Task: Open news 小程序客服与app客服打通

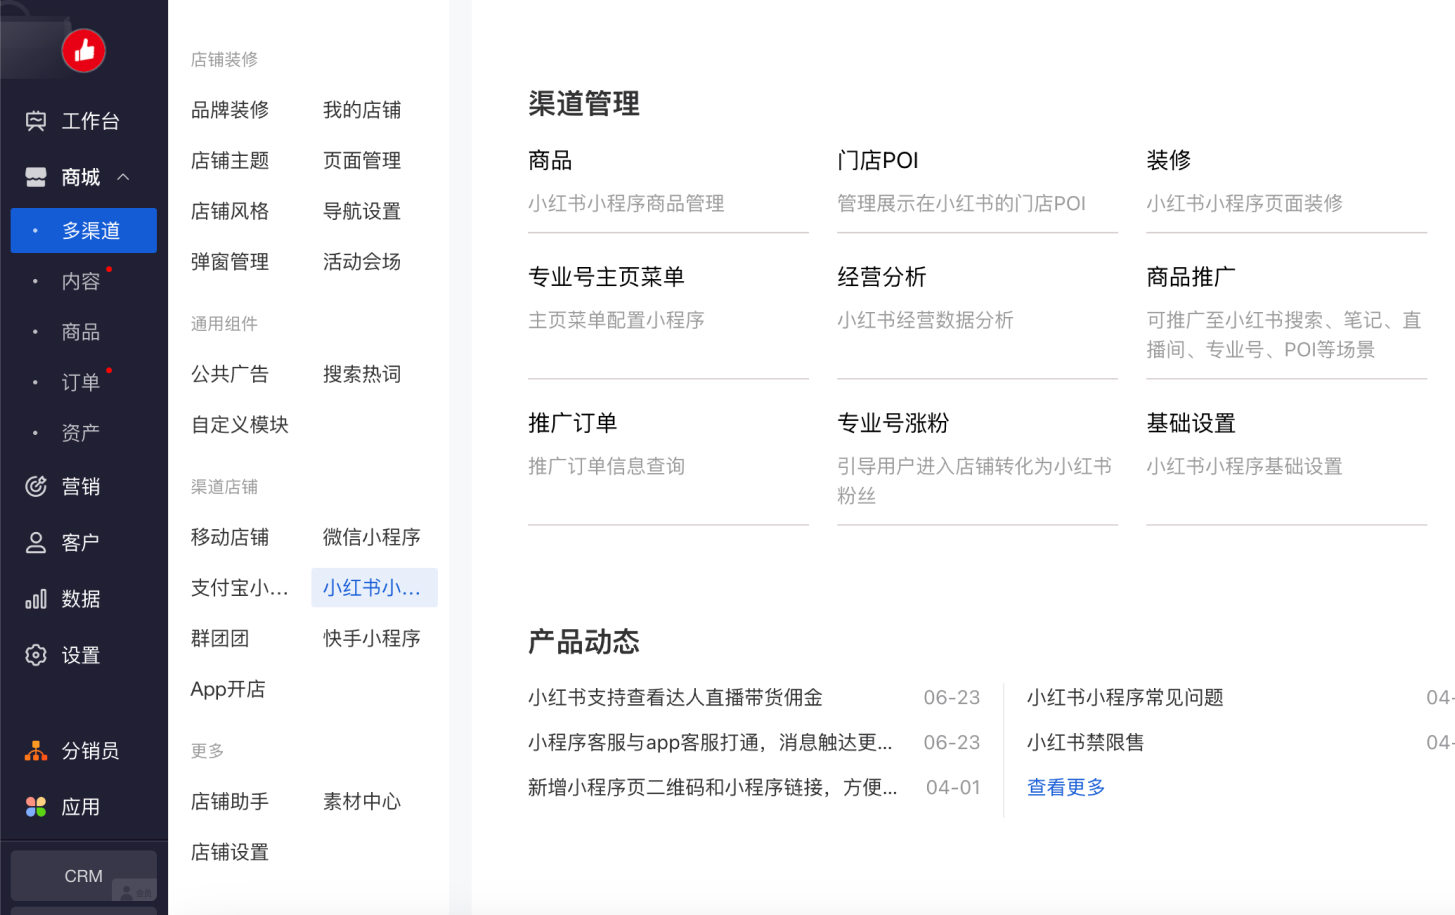Action: pos(710,742)
